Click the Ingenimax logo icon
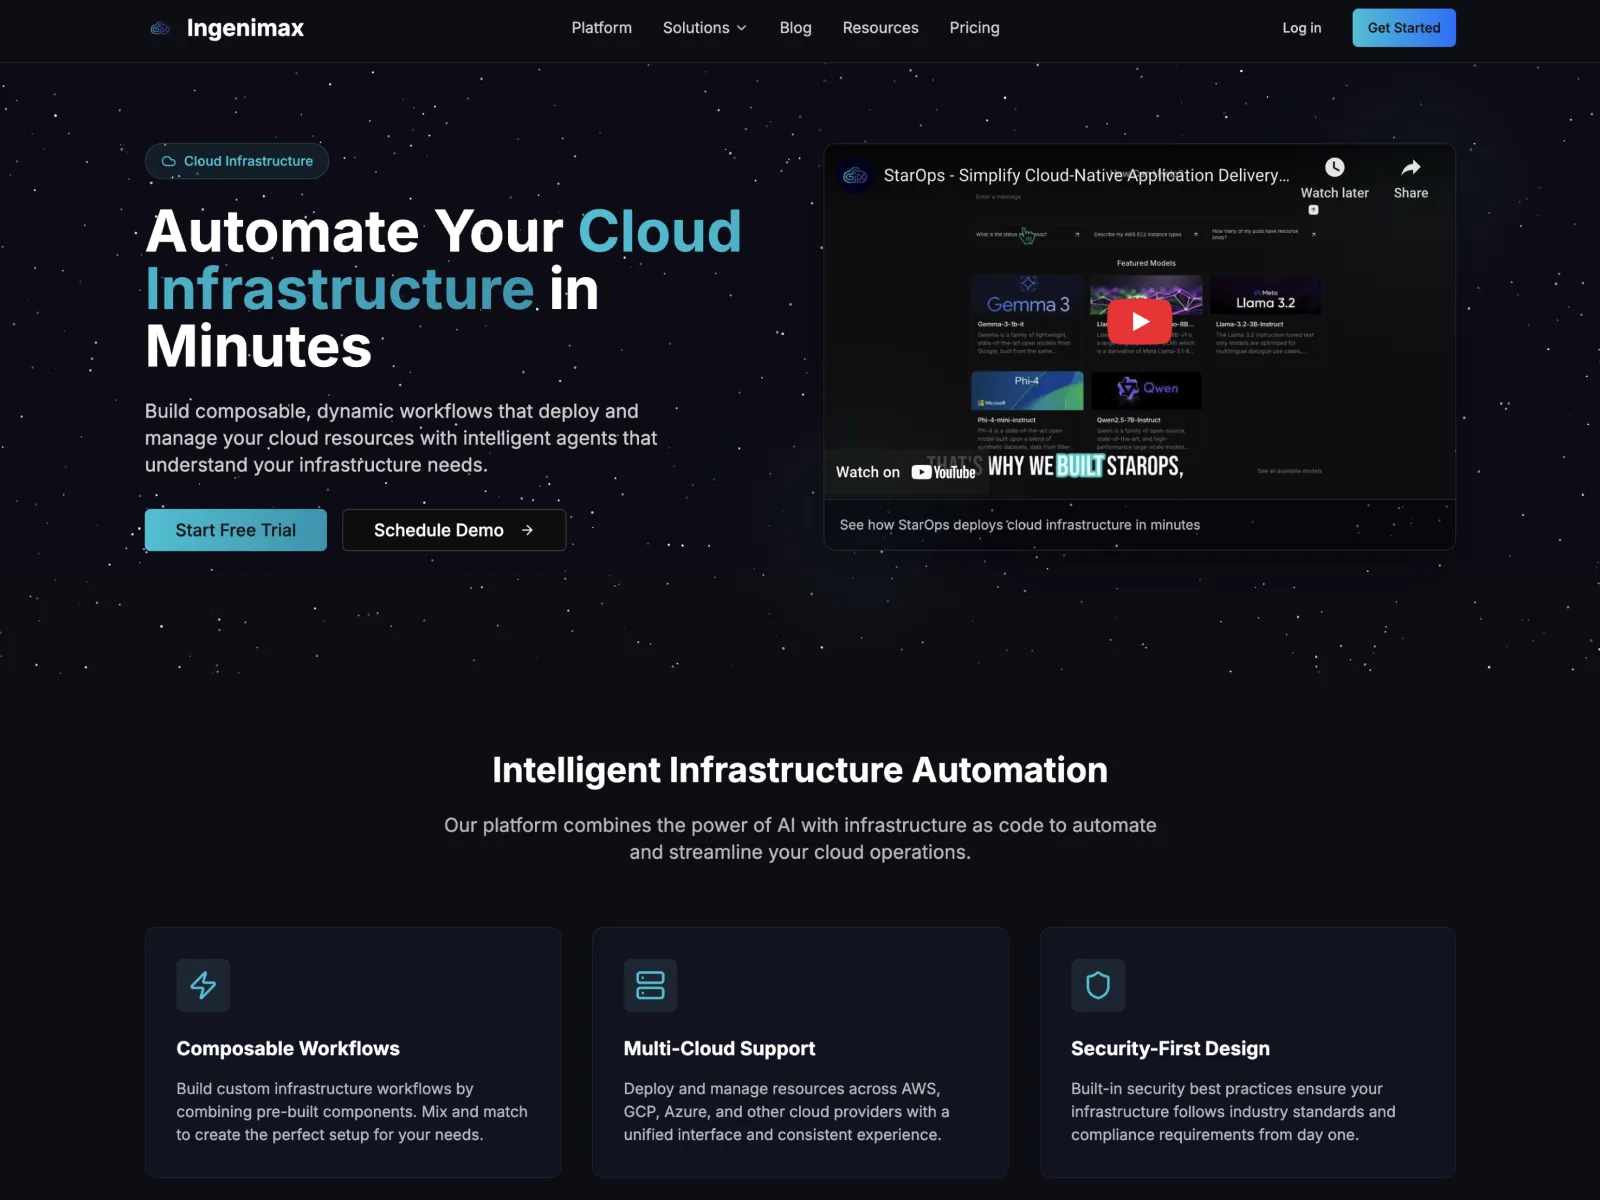1600x1200 pixels. tap(160, 28)
